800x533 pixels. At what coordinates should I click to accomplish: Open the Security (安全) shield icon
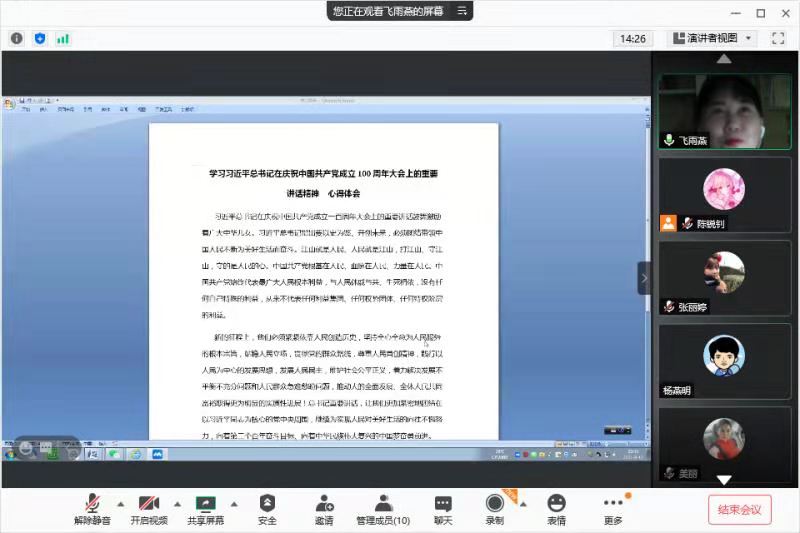coord(267,503)
